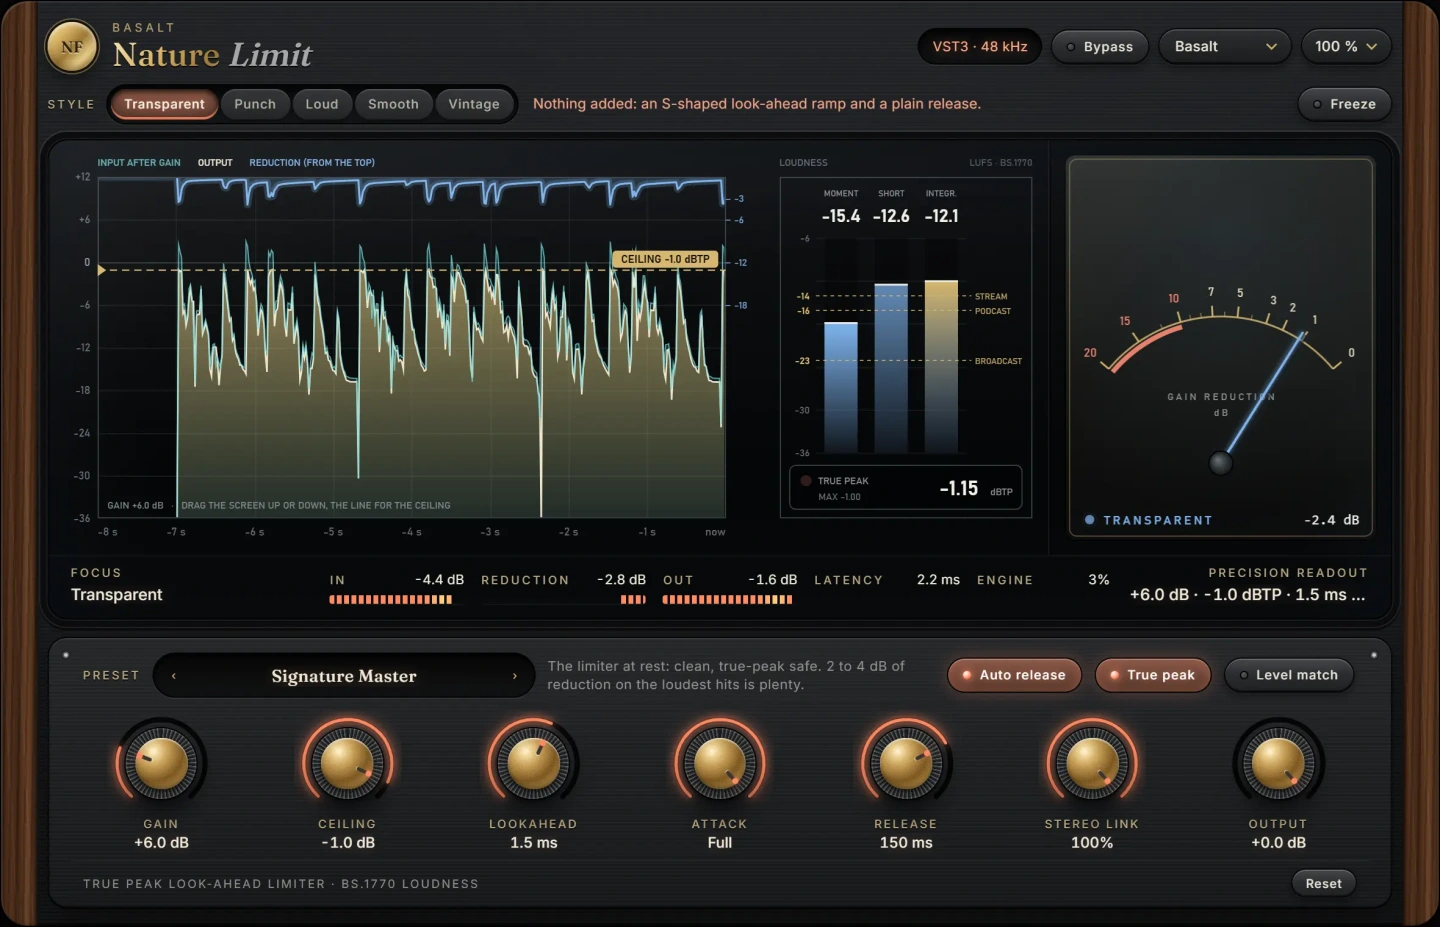Click the short-term loudness -12.6 value
Screen dimensions: 1440x927
click(x=891, y=216)
